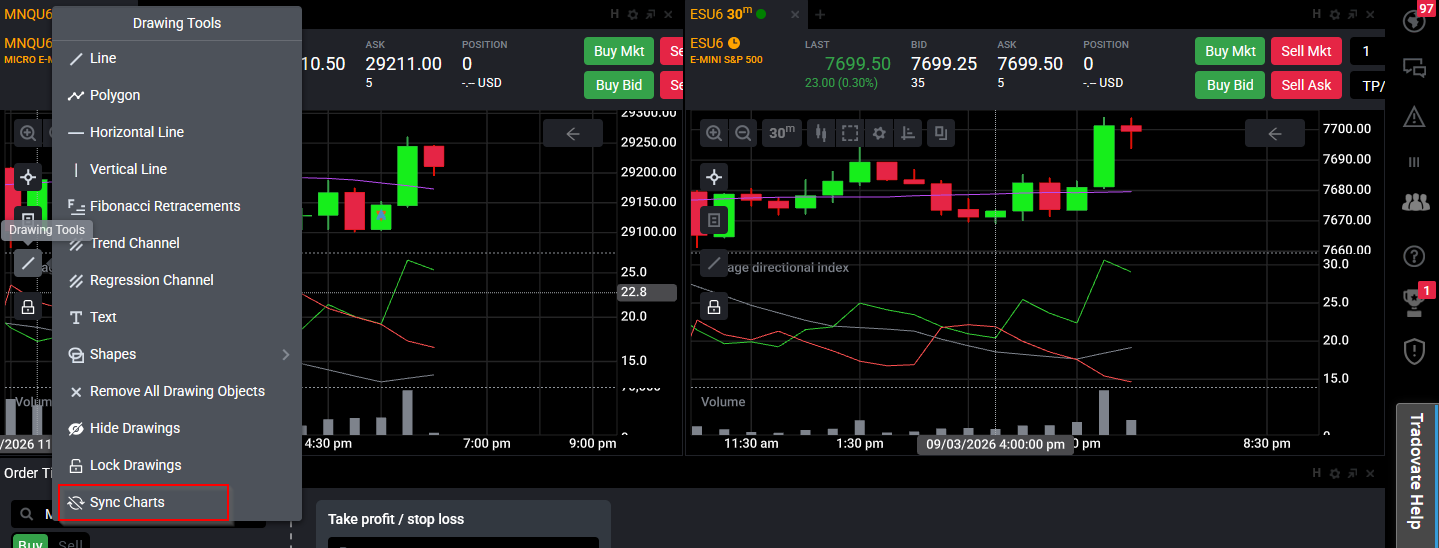Click Buy Bid for ESU6

click(x=1230, y=85)
